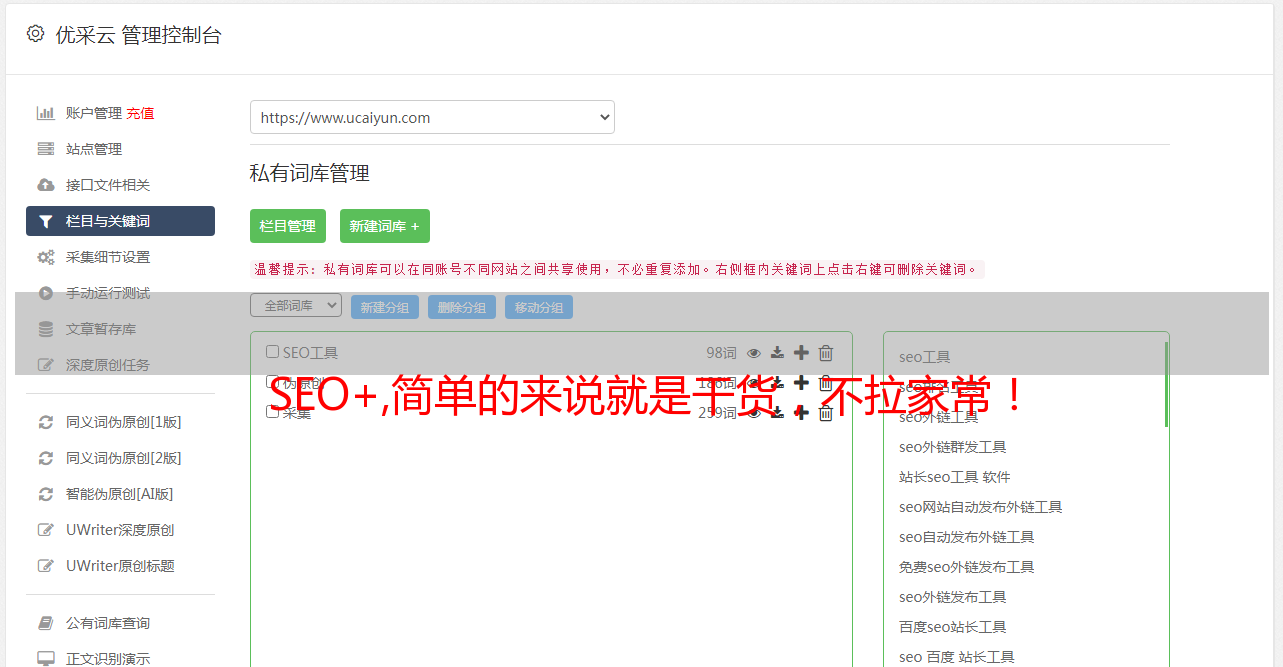Add keywords to SEO工具 with plus icon
The width and height of the screenshot is (1283, 667).
pyautogui.click(x=801, y=352)
